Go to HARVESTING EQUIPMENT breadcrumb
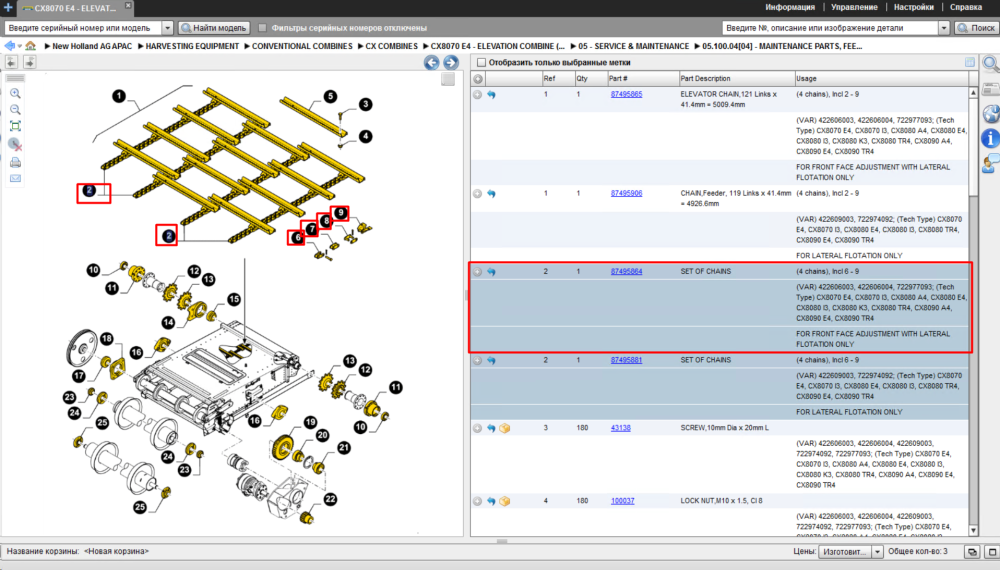 pos(192,46)
